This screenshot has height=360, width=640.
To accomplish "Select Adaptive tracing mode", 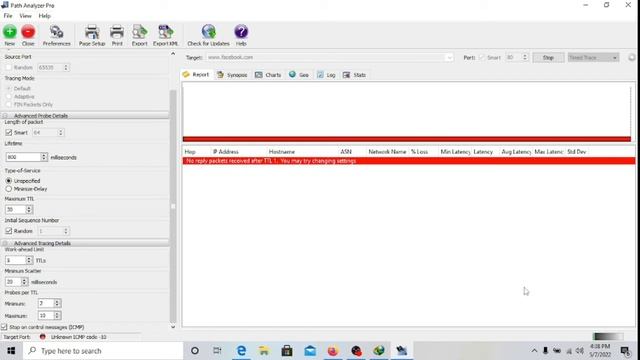I will tap(9, 97).
